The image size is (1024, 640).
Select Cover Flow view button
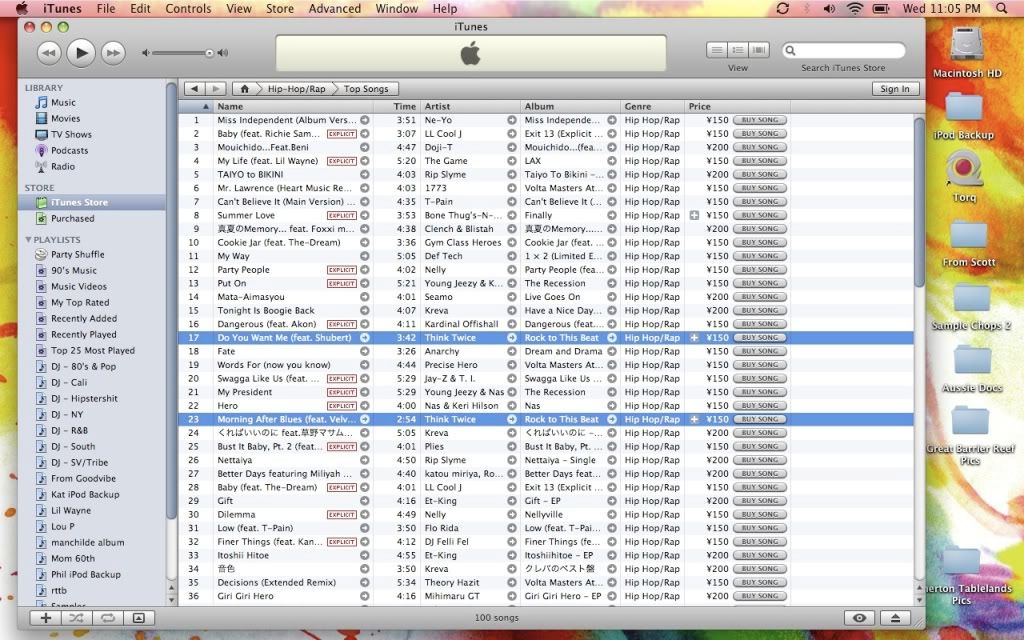point(759,50)
